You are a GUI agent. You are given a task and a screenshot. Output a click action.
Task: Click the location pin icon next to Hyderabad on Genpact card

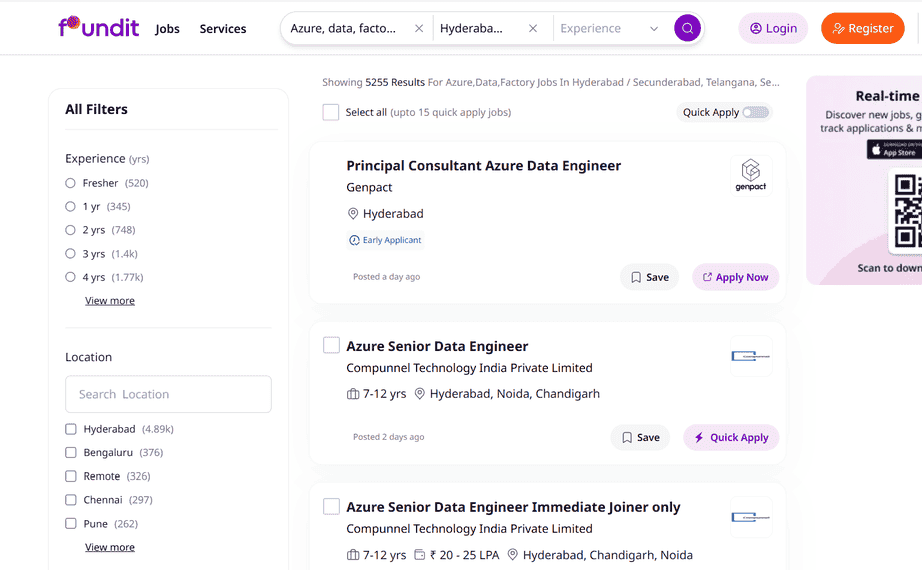coord(353,214)
